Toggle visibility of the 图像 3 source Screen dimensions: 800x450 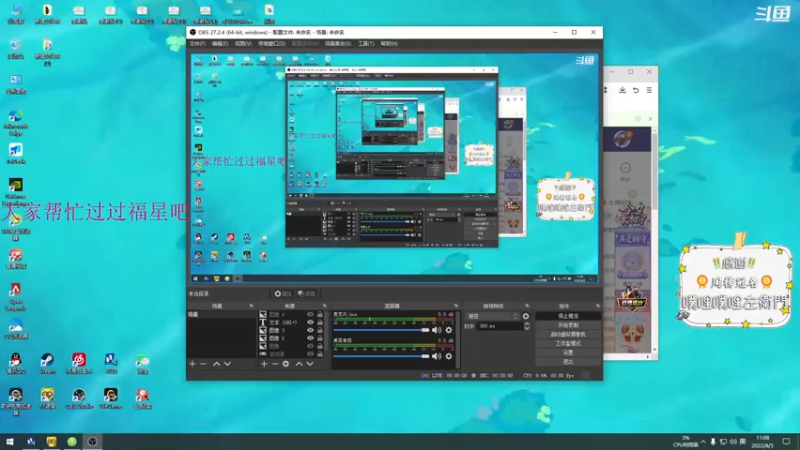pyautogui.click(x=310, y=330)
